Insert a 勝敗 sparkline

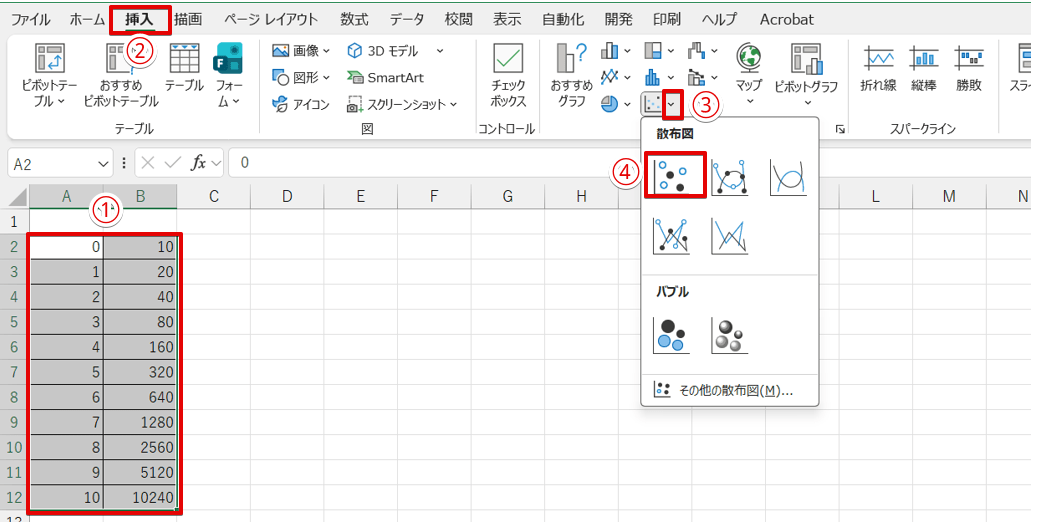click(969, 69)
